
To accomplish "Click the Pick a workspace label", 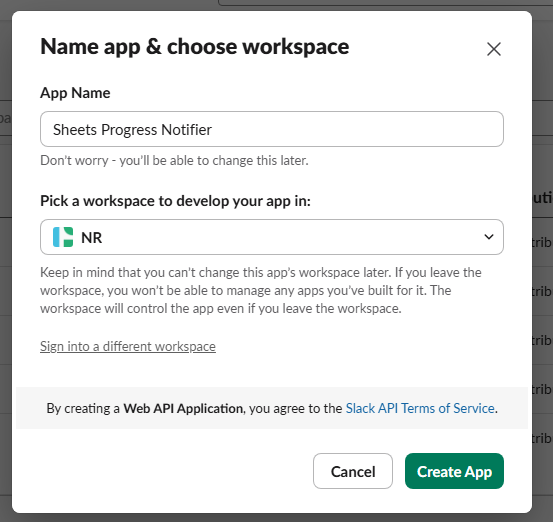I will coord(175,201).
